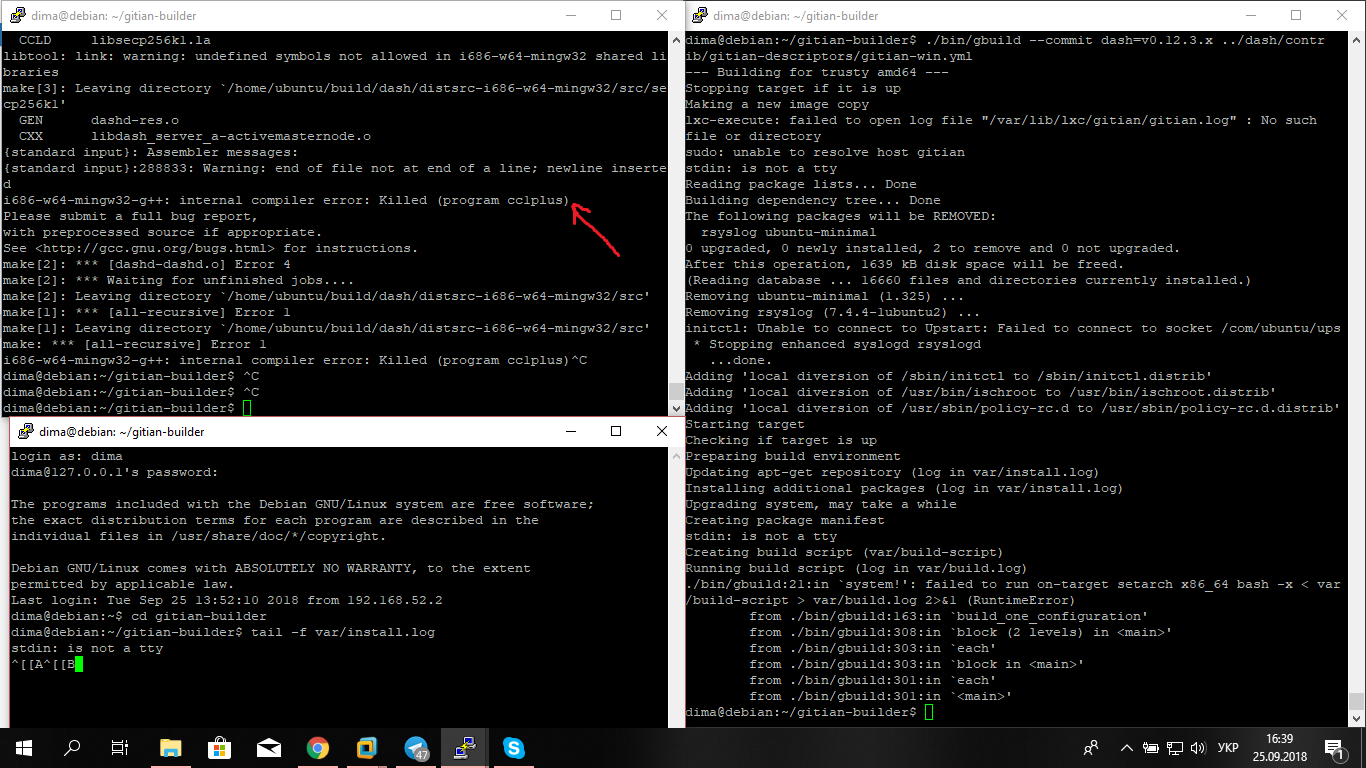Click 'Preparing build environment' line
Screen dimensions: 1366x768
pyautogui.click(x=793, y=456)
